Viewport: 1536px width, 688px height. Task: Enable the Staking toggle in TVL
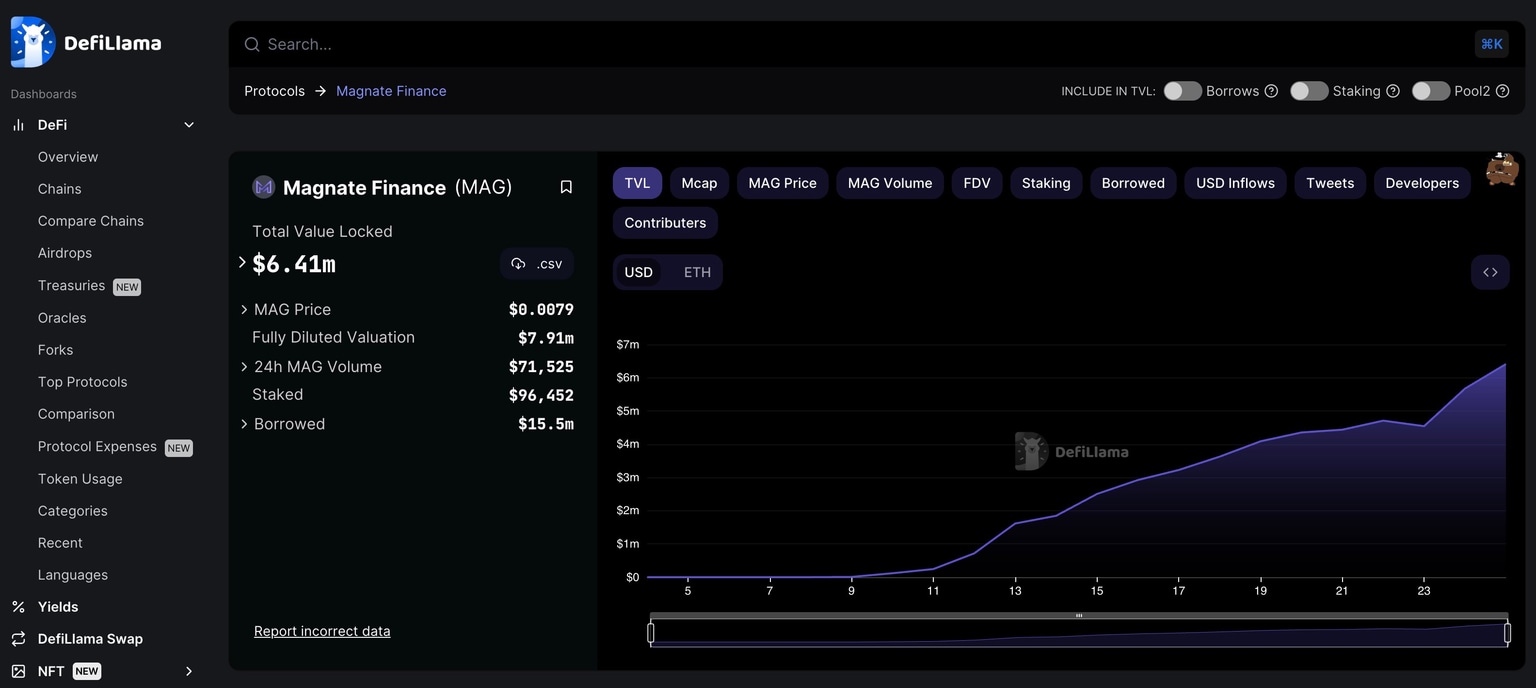click(1308, 91)
